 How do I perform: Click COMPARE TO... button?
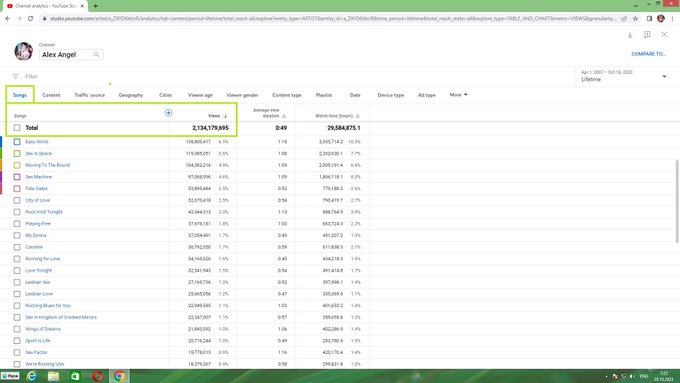[x=648, y=54]
